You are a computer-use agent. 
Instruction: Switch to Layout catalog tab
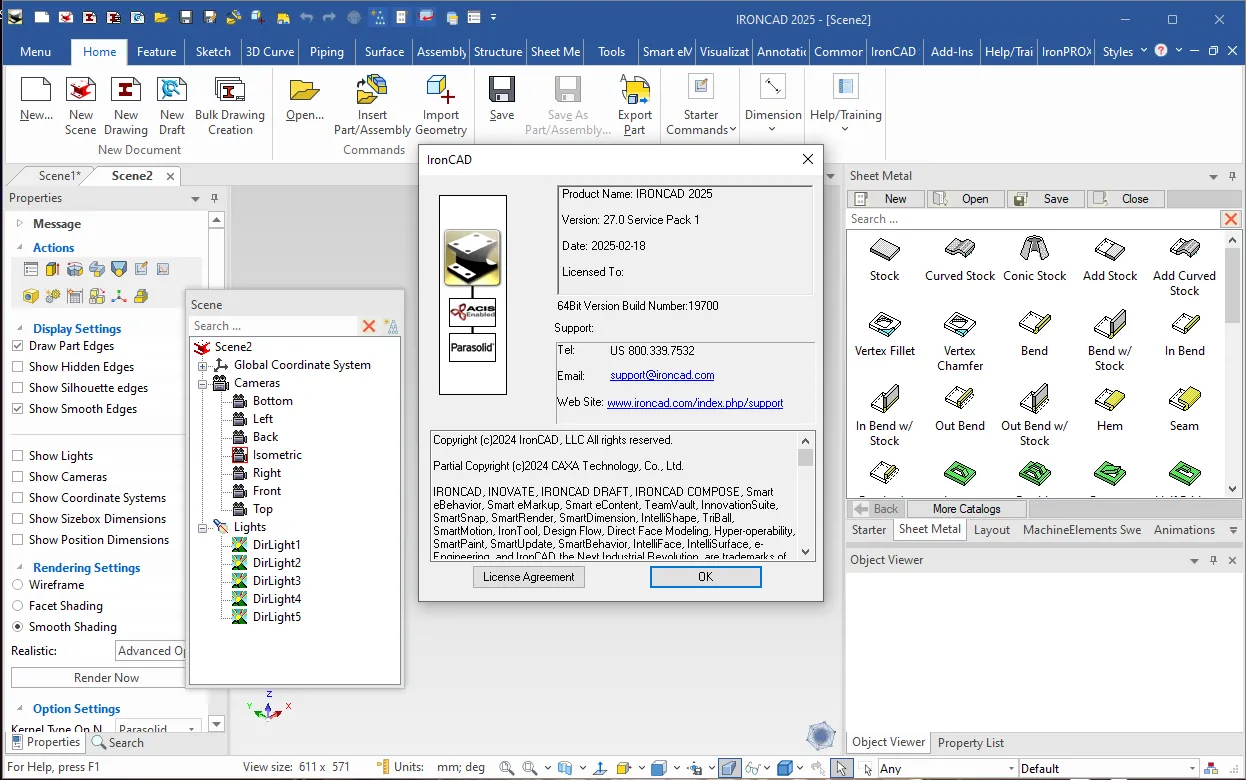[x=992, y=530]
